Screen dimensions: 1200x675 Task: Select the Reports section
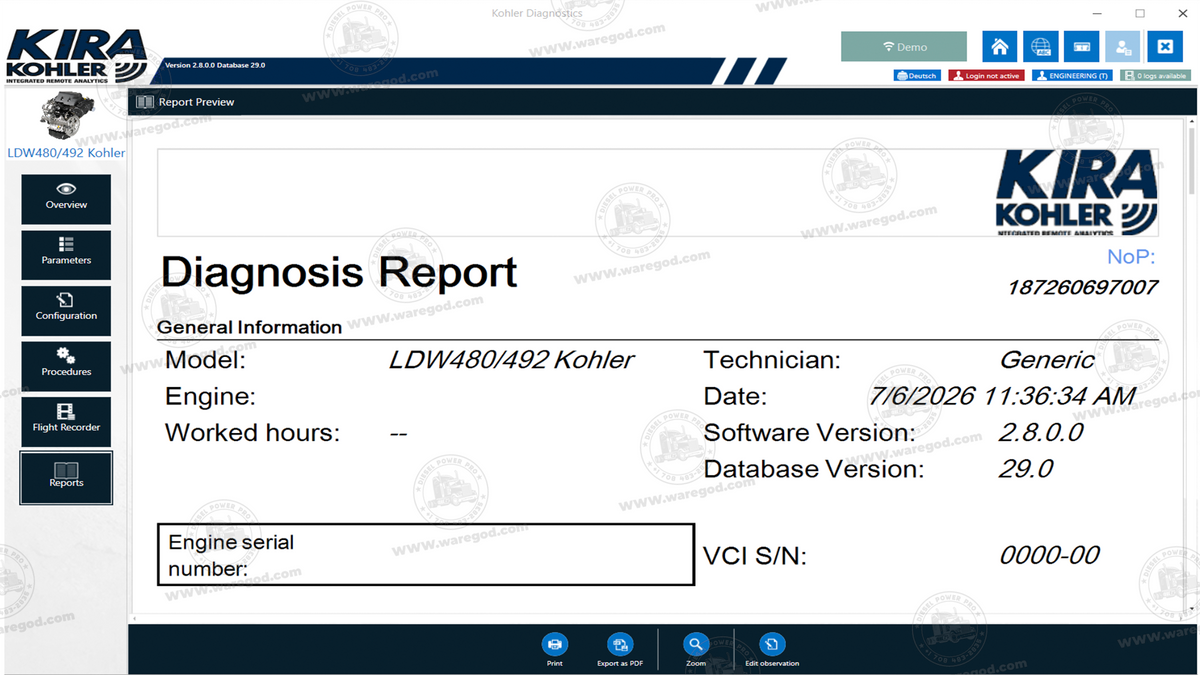(66, 478)
